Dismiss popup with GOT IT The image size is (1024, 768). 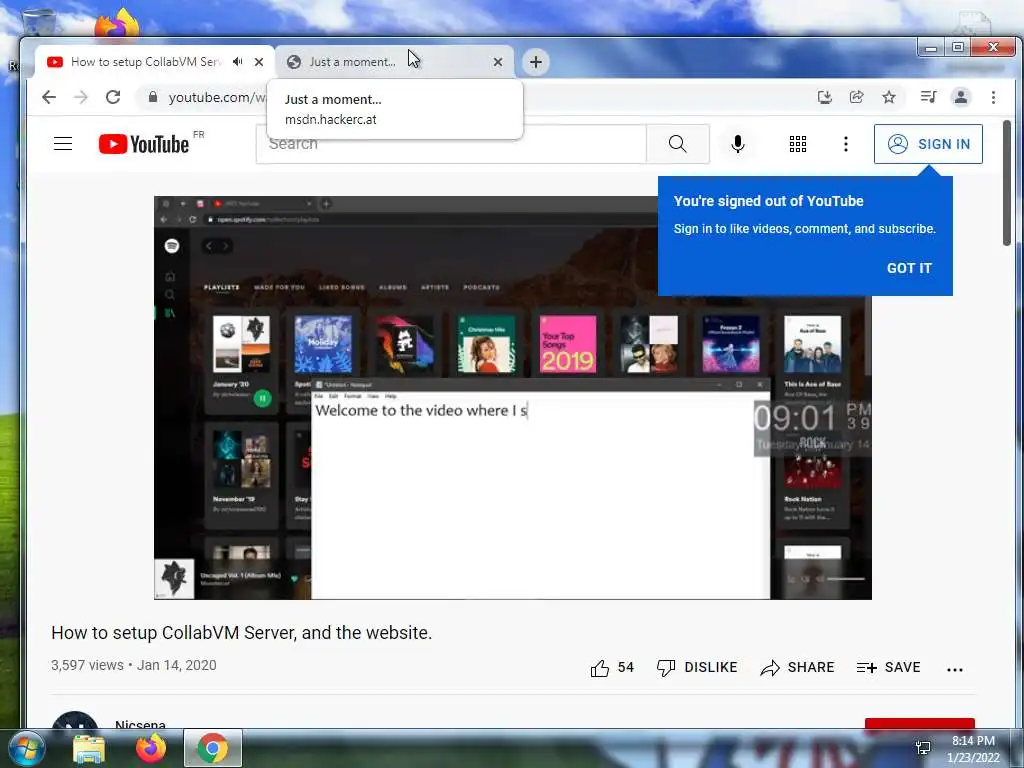pos(909,268)
